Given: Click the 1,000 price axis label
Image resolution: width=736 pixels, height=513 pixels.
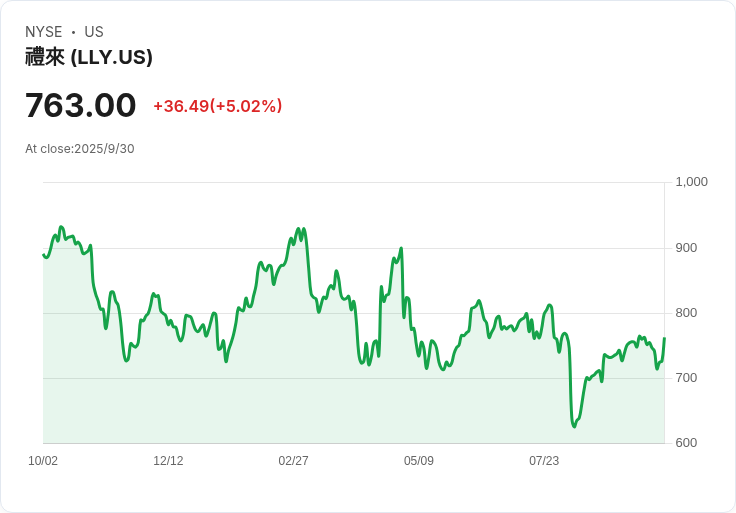Looking at the screenshot, I should [691, 182].
